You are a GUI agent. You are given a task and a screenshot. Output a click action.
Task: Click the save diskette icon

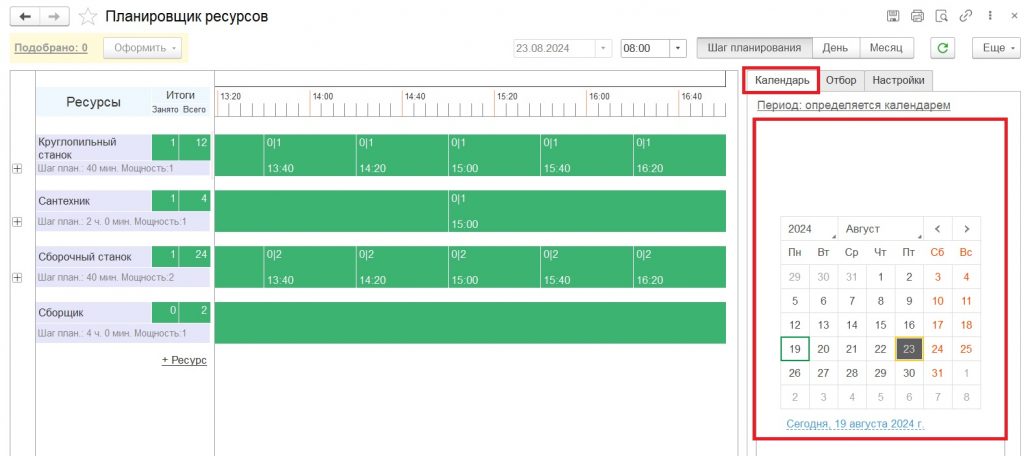(893, 16)
